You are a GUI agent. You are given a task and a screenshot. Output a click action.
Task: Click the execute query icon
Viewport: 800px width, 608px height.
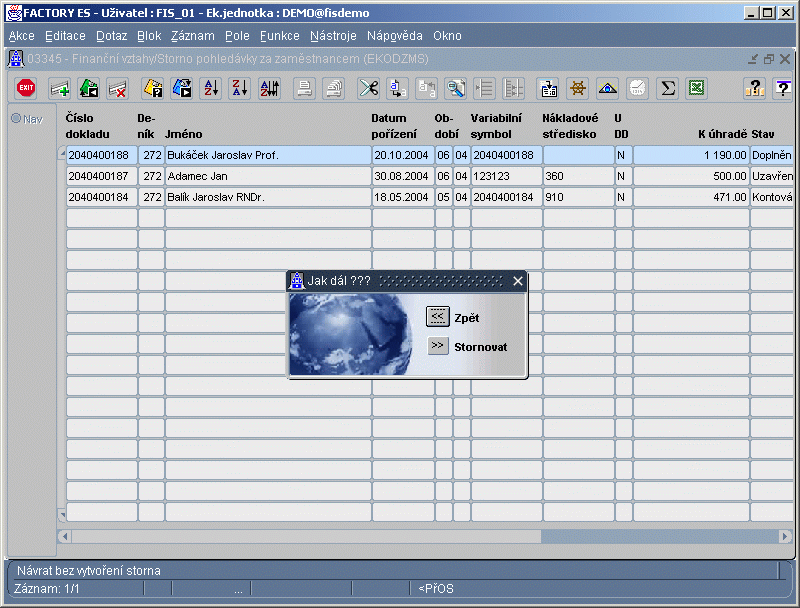[x=182, y=88]
